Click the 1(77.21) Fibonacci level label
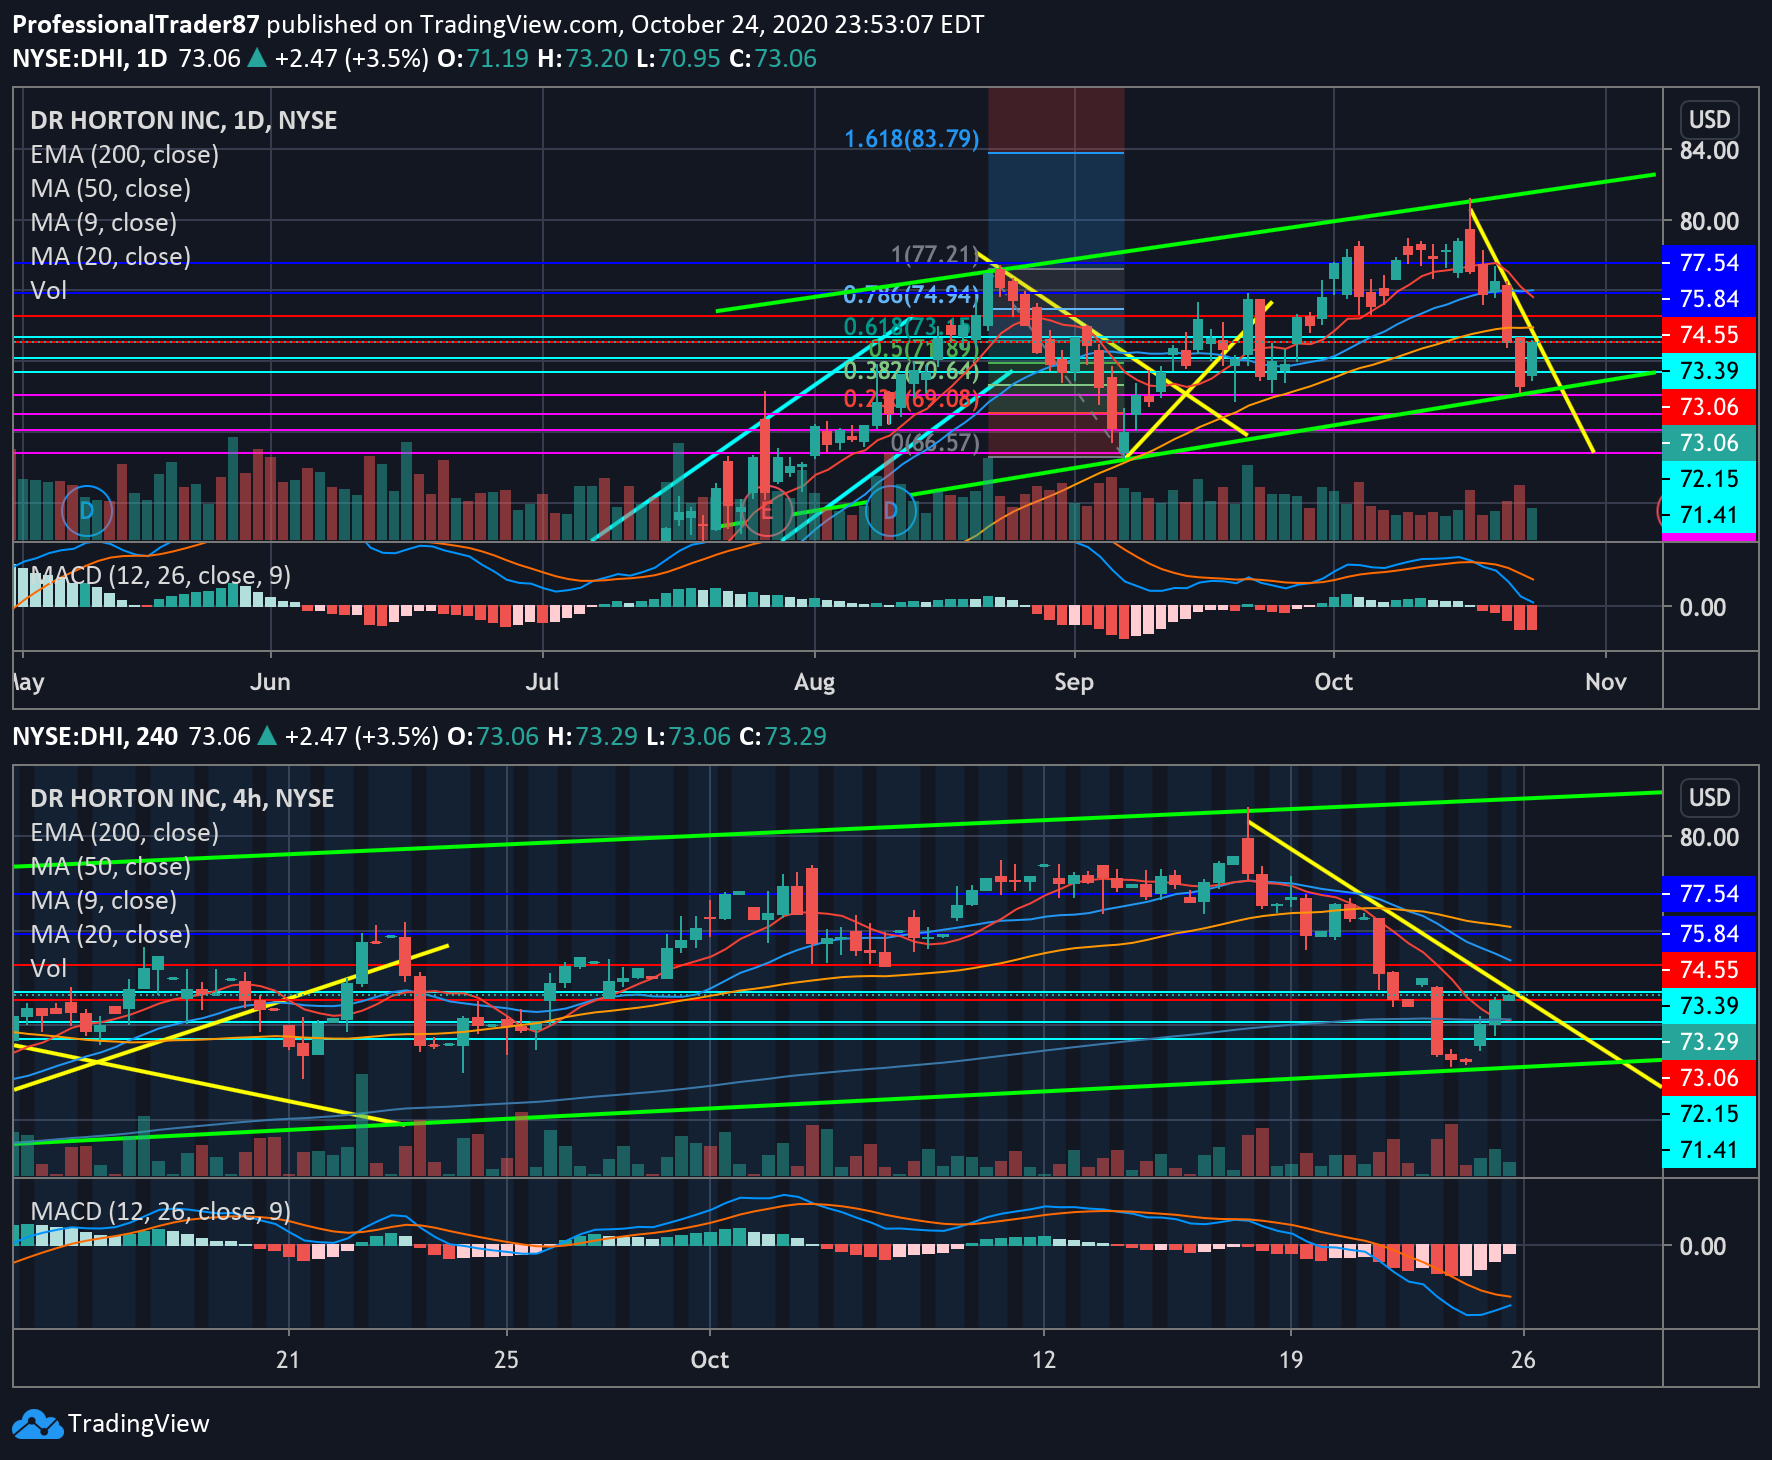 pos(935,255)
